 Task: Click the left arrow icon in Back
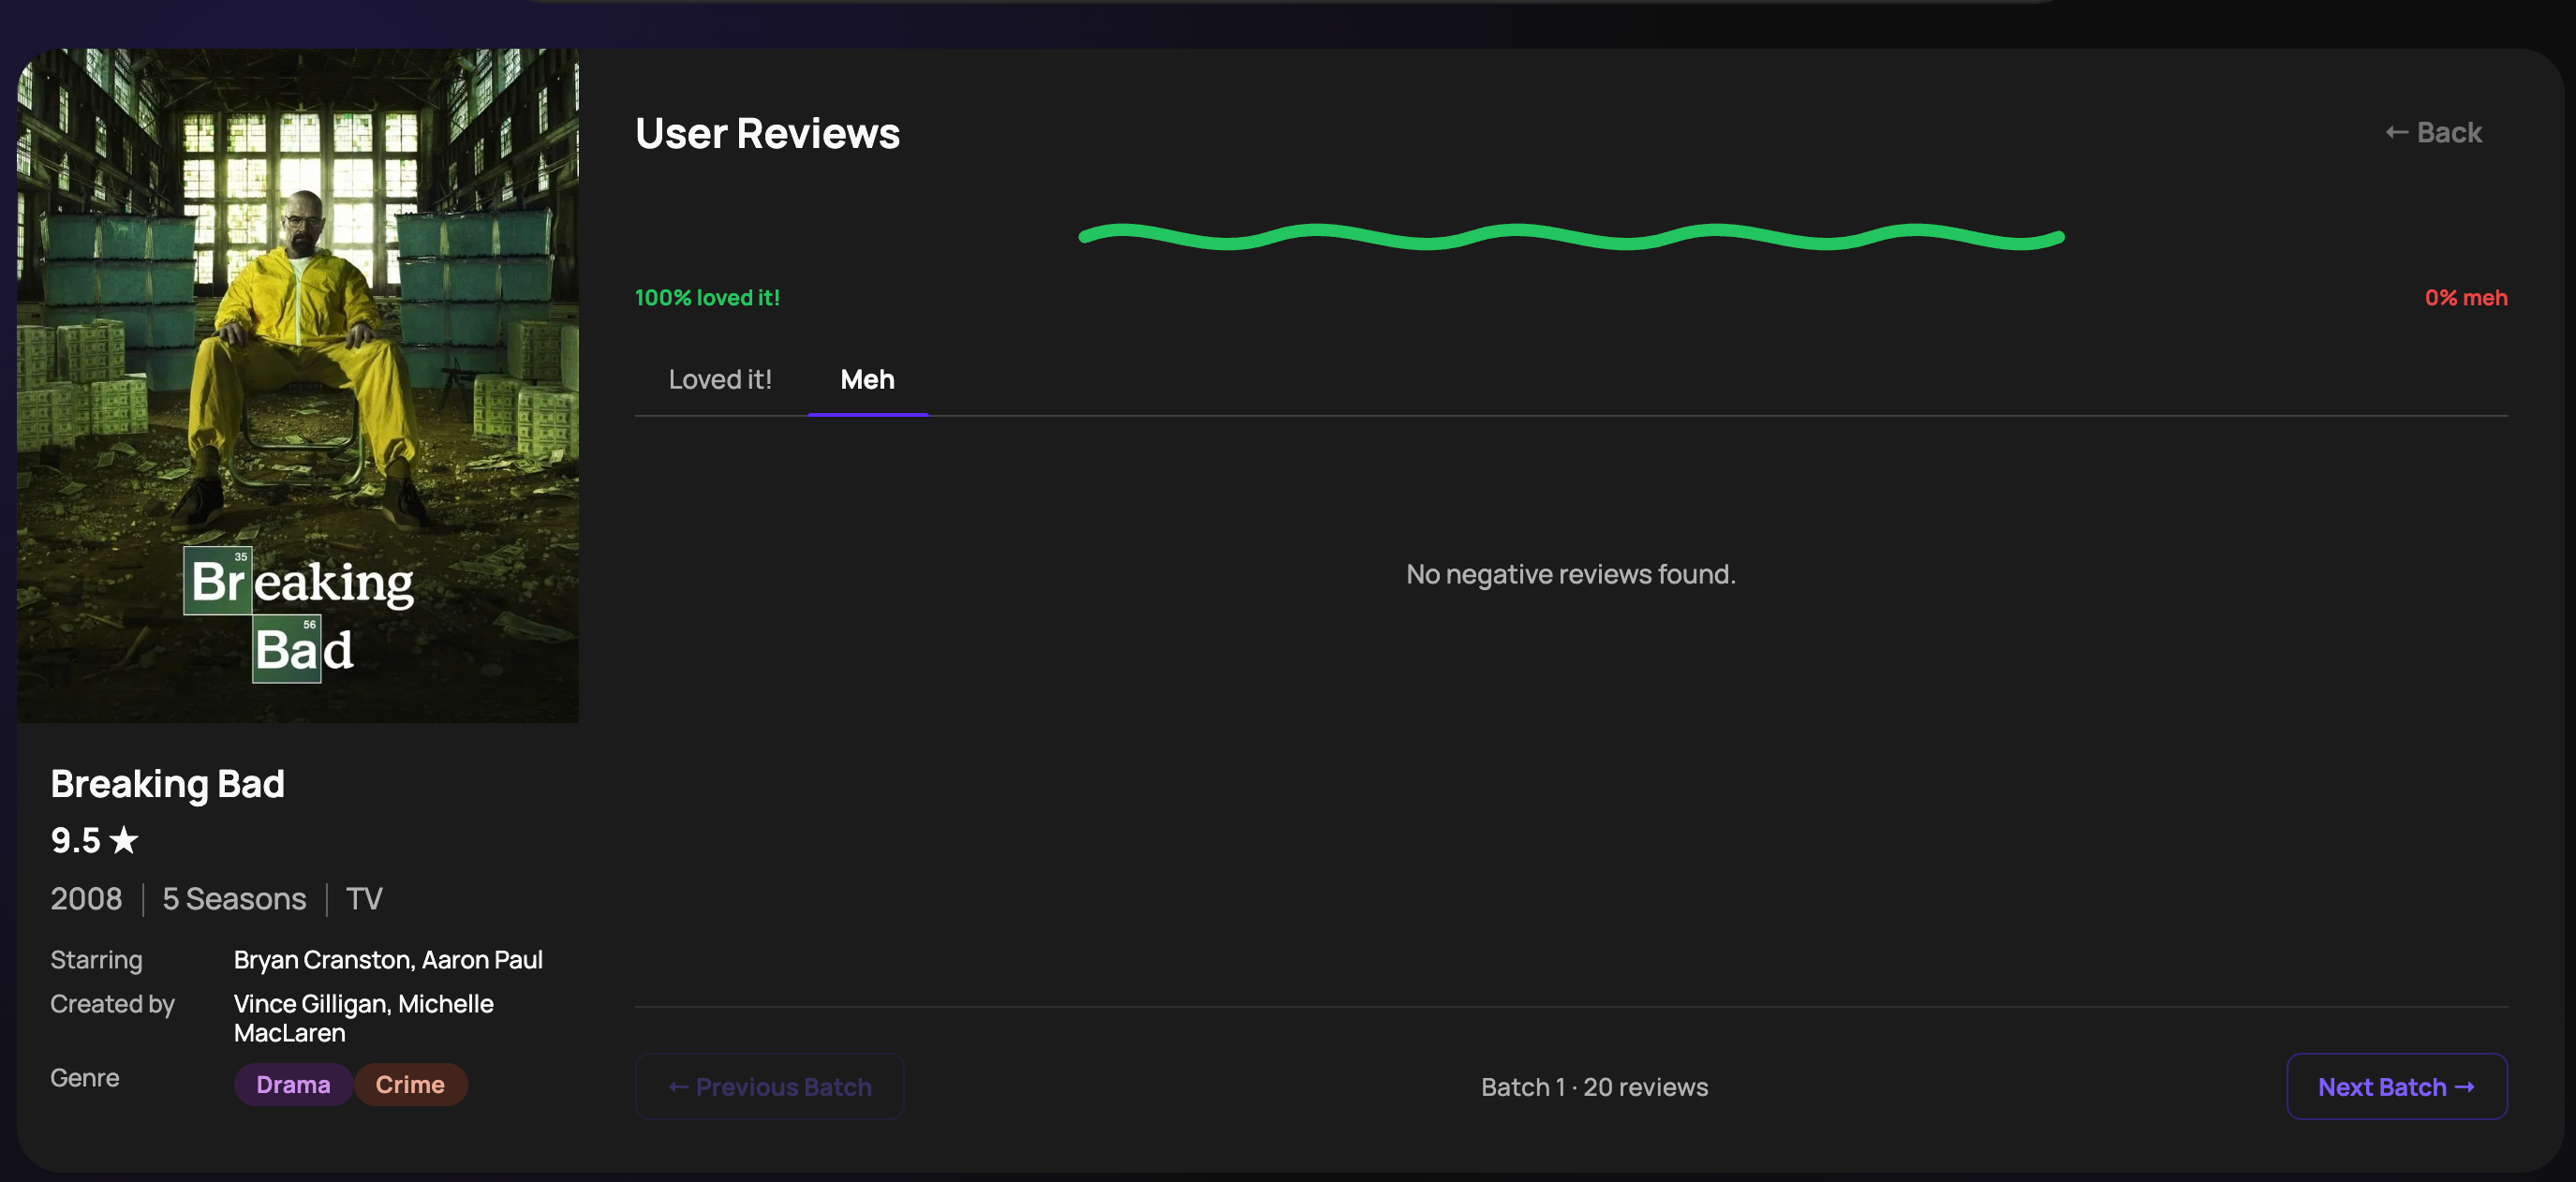click(x=2396, y=131)
